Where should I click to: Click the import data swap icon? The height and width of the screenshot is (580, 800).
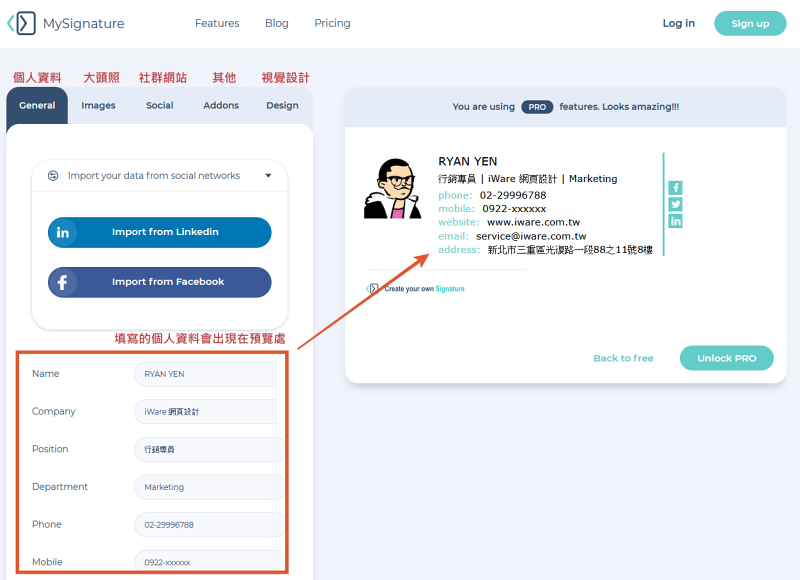tap(53, 176)
